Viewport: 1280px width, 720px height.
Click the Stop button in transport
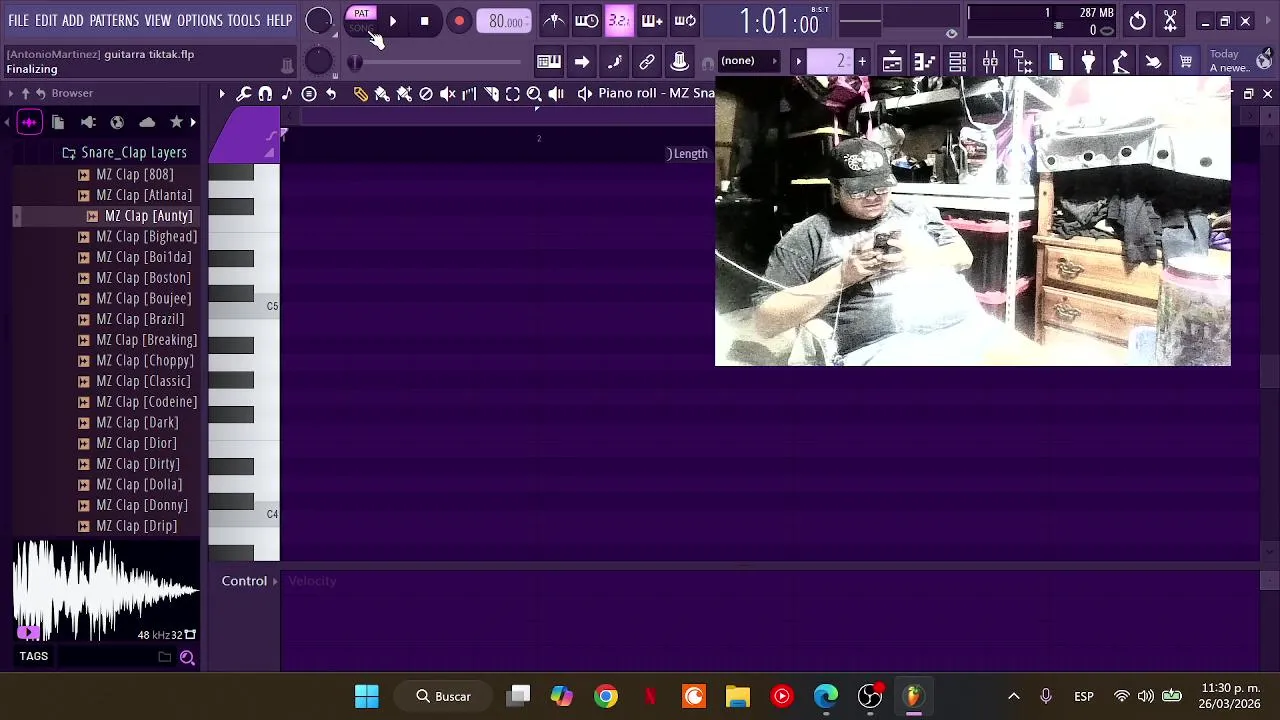[x=425, y=21]
